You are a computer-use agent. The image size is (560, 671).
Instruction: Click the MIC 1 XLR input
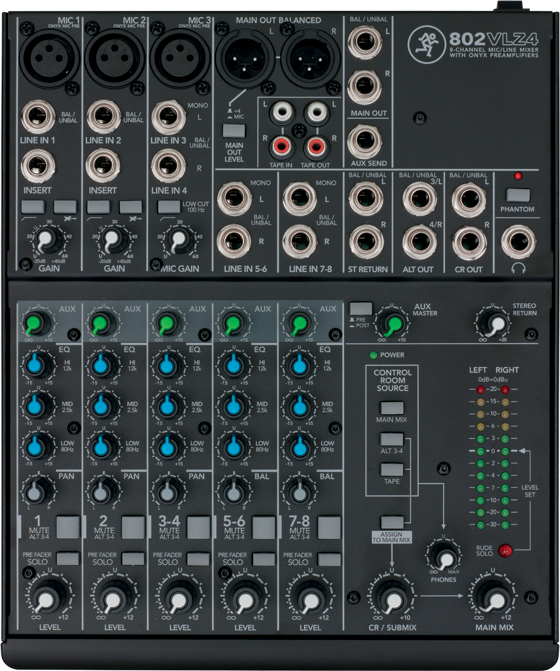tap(50, 56)
